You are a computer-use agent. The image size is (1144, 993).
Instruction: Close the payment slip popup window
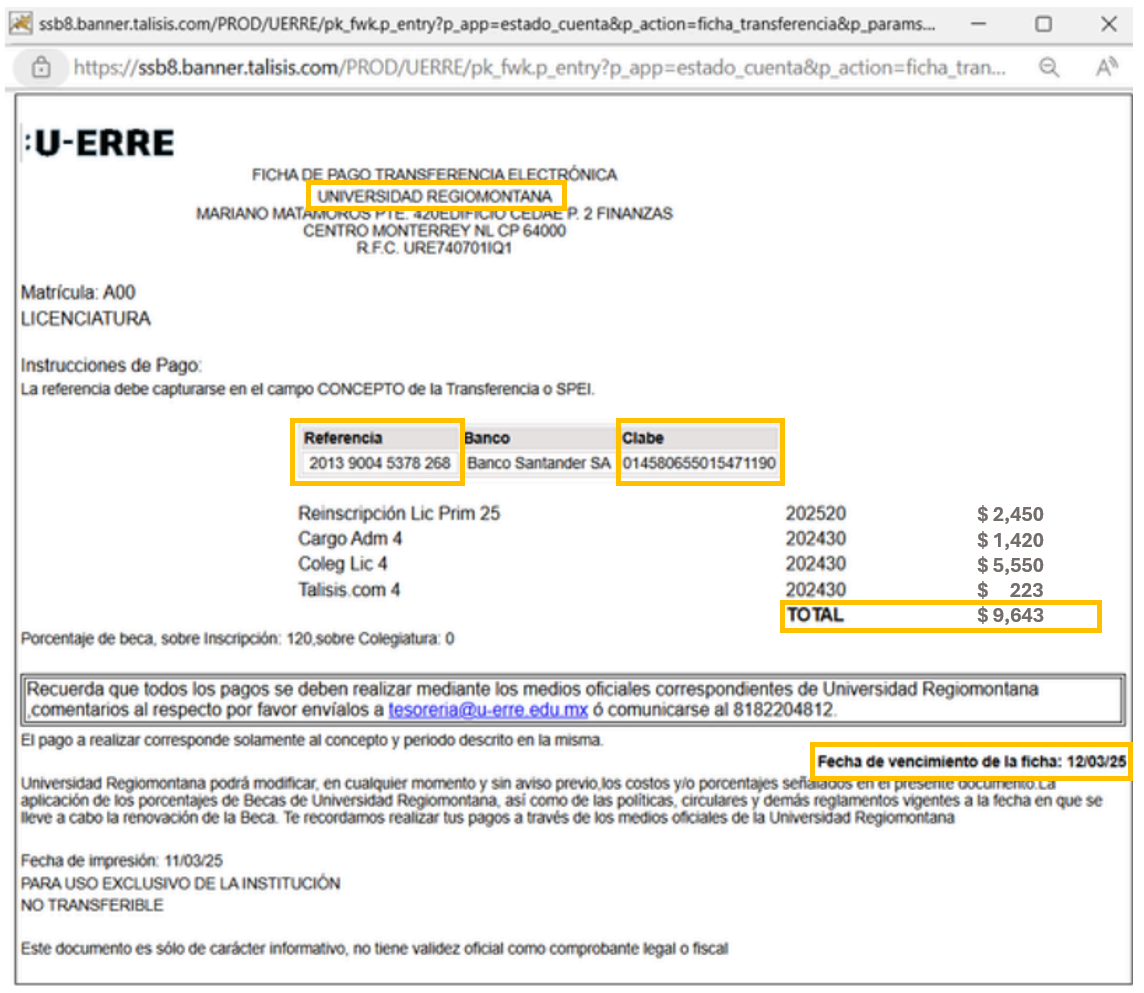pyautogui.click(x=1108, y=23)
